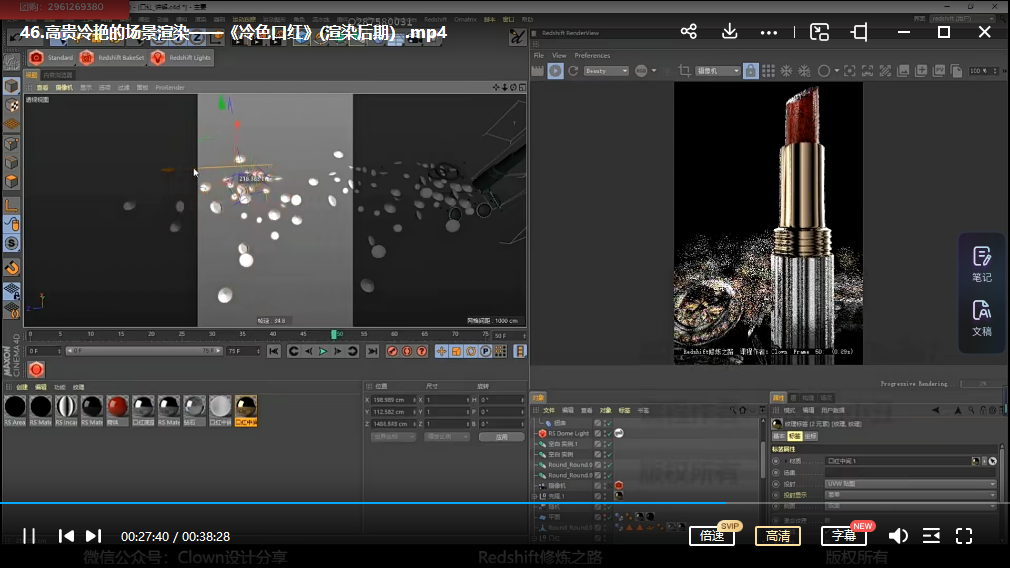The width and height of the screenshot is (1010, 568).
Task: Skip to previous video
Action: click(66, 536)
